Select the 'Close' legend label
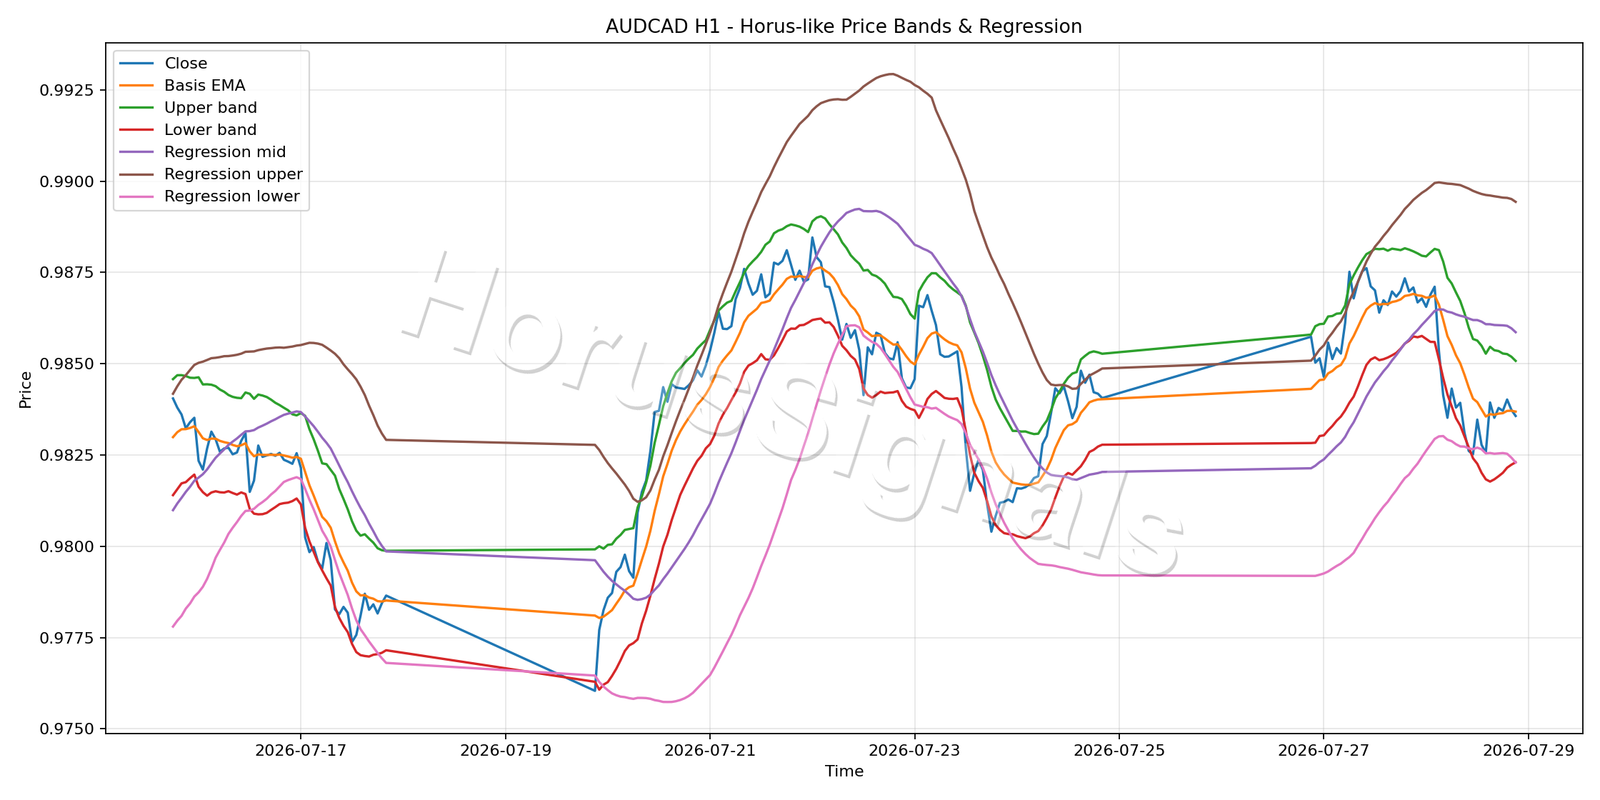 tap(186, 64)
